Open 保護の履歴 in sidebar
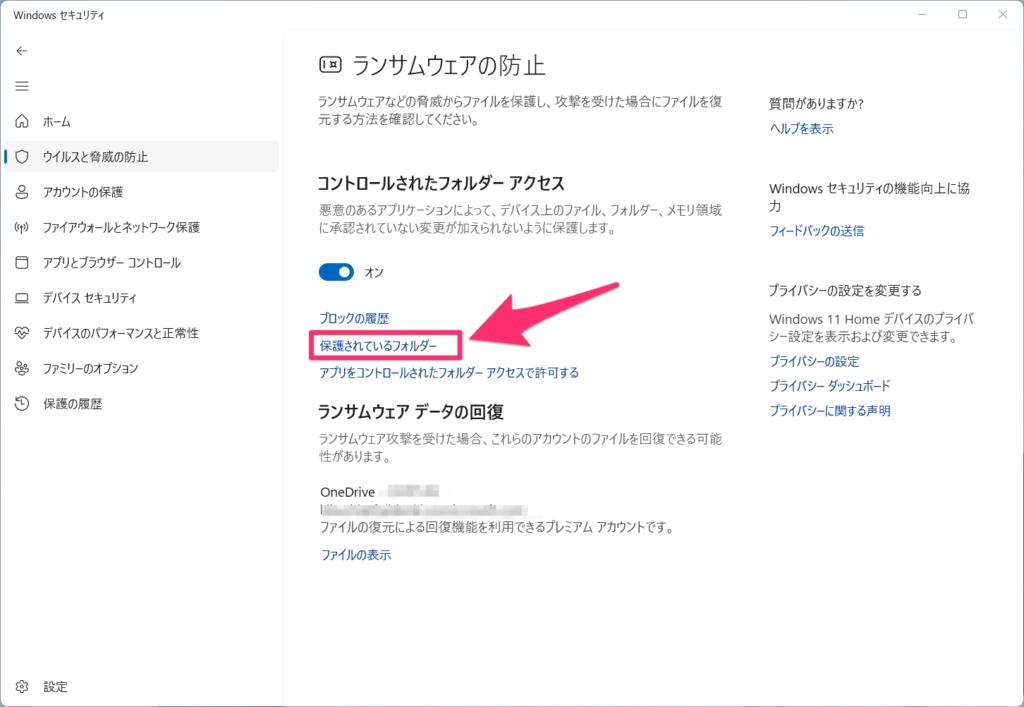 (x=72, y=404)
